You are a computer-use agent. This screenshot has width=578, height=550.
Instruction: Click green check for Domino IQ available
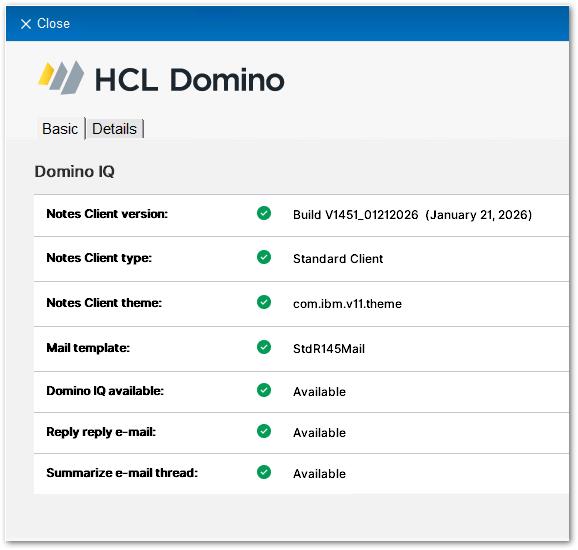264,390
